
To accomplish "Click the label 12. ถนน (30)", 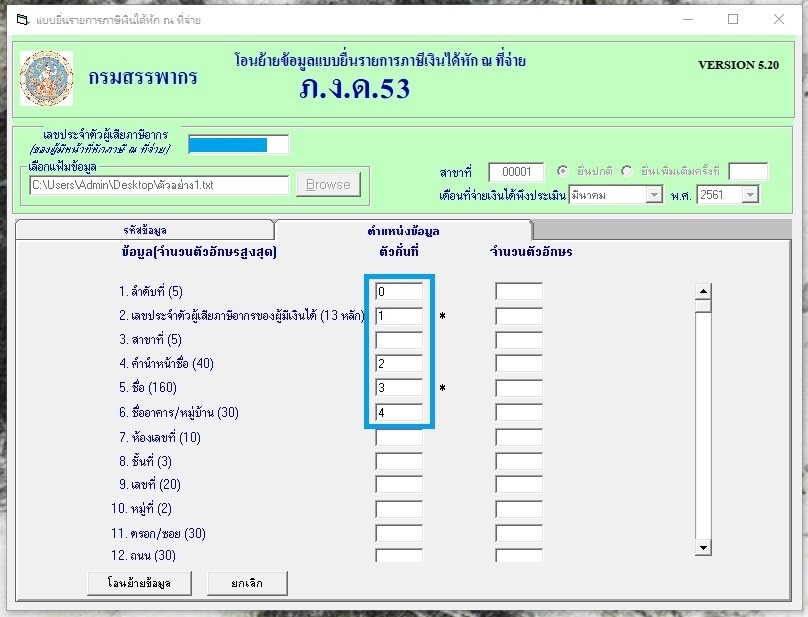I will (143, 556).
